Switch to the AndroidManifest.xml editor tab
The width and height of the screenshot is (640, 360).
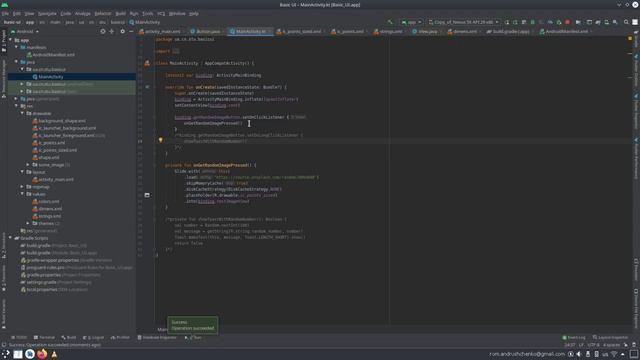click(565, 31)
